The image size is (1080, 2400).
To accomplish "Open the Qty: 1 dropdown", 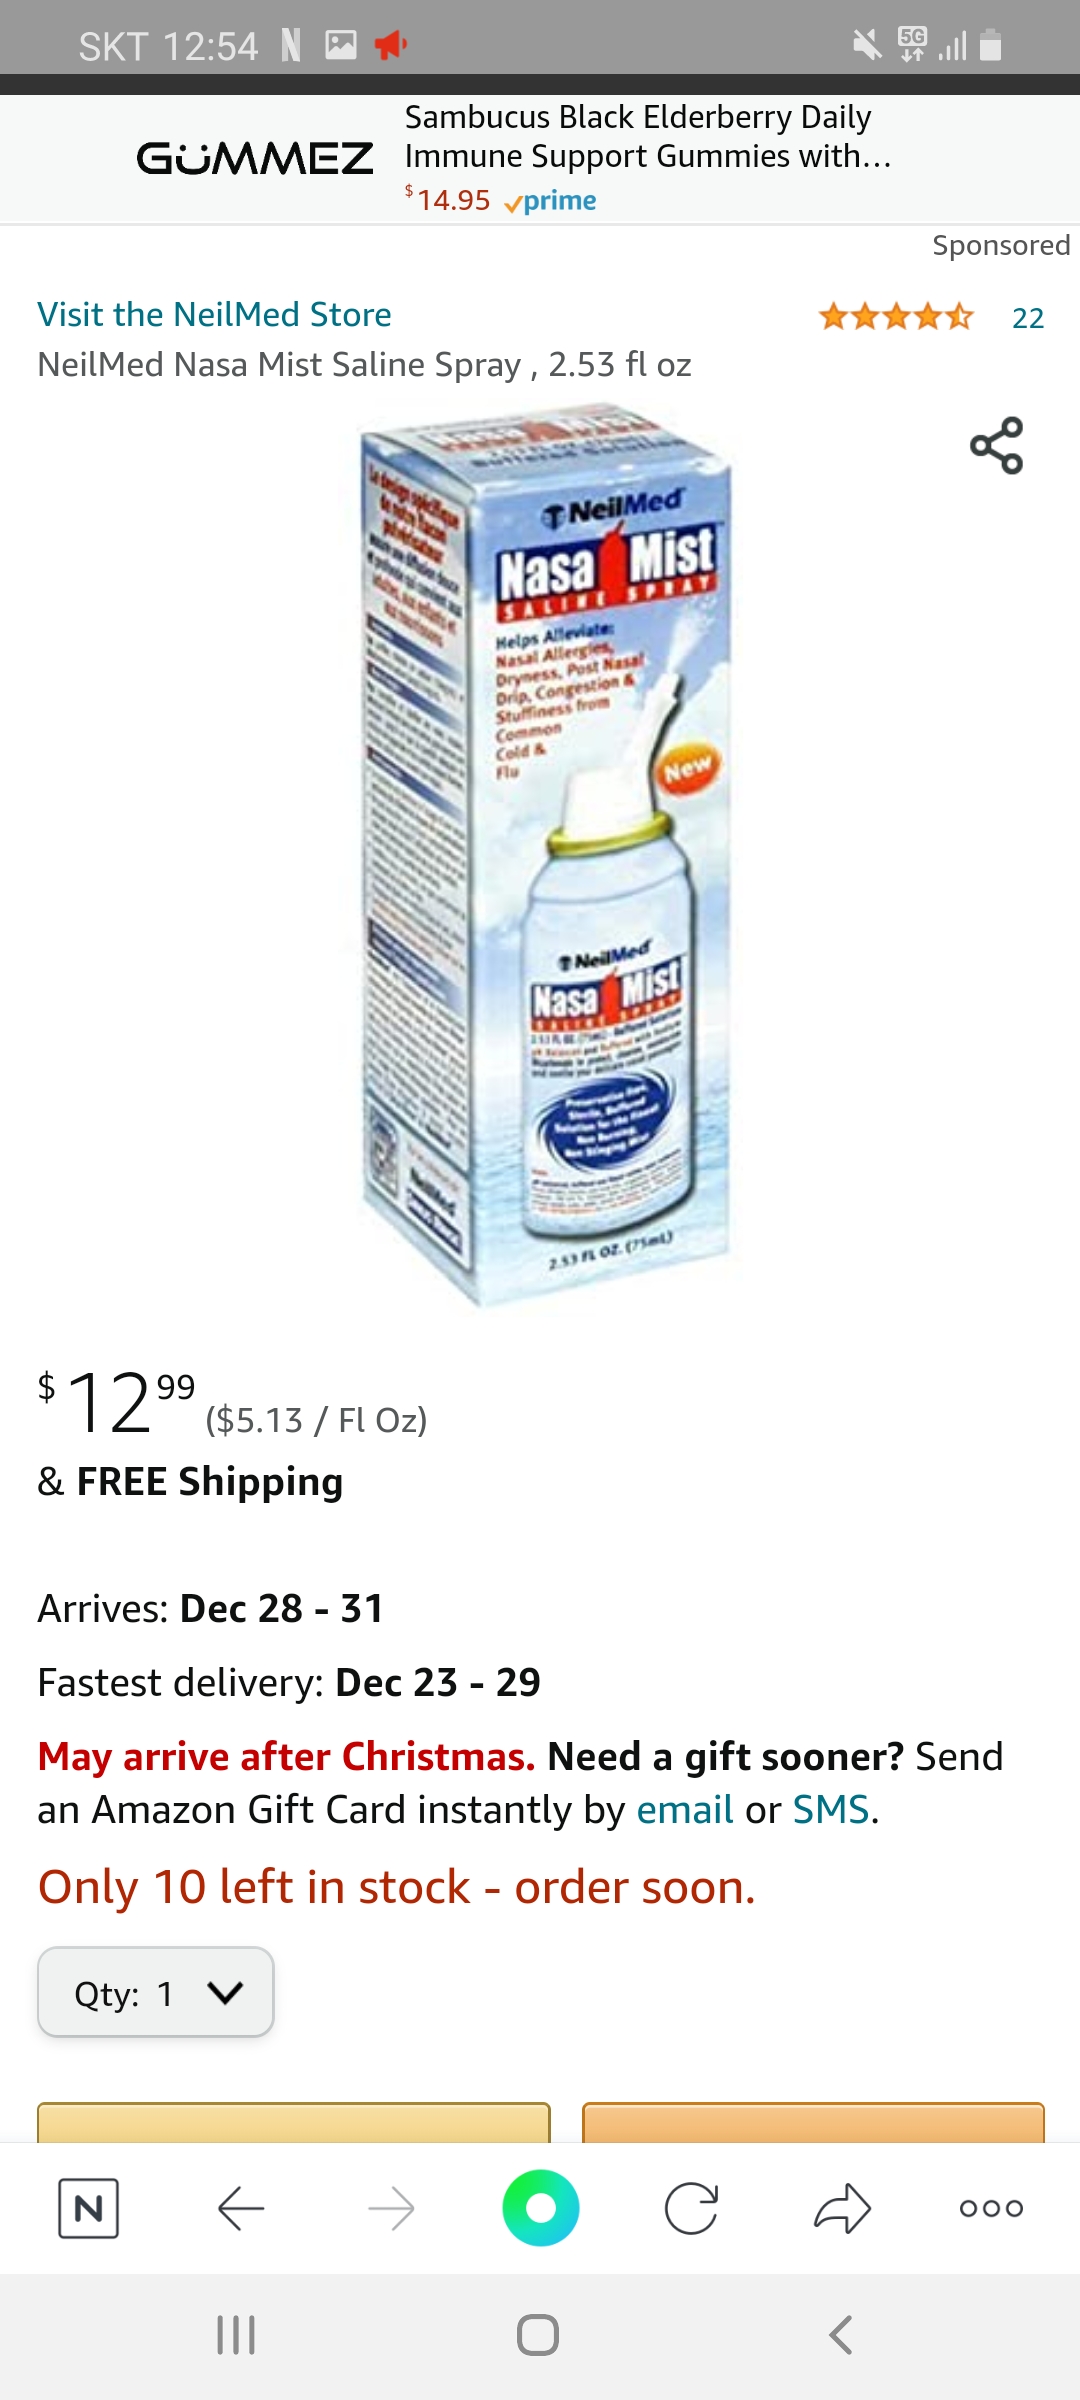I will [156, 1991].
